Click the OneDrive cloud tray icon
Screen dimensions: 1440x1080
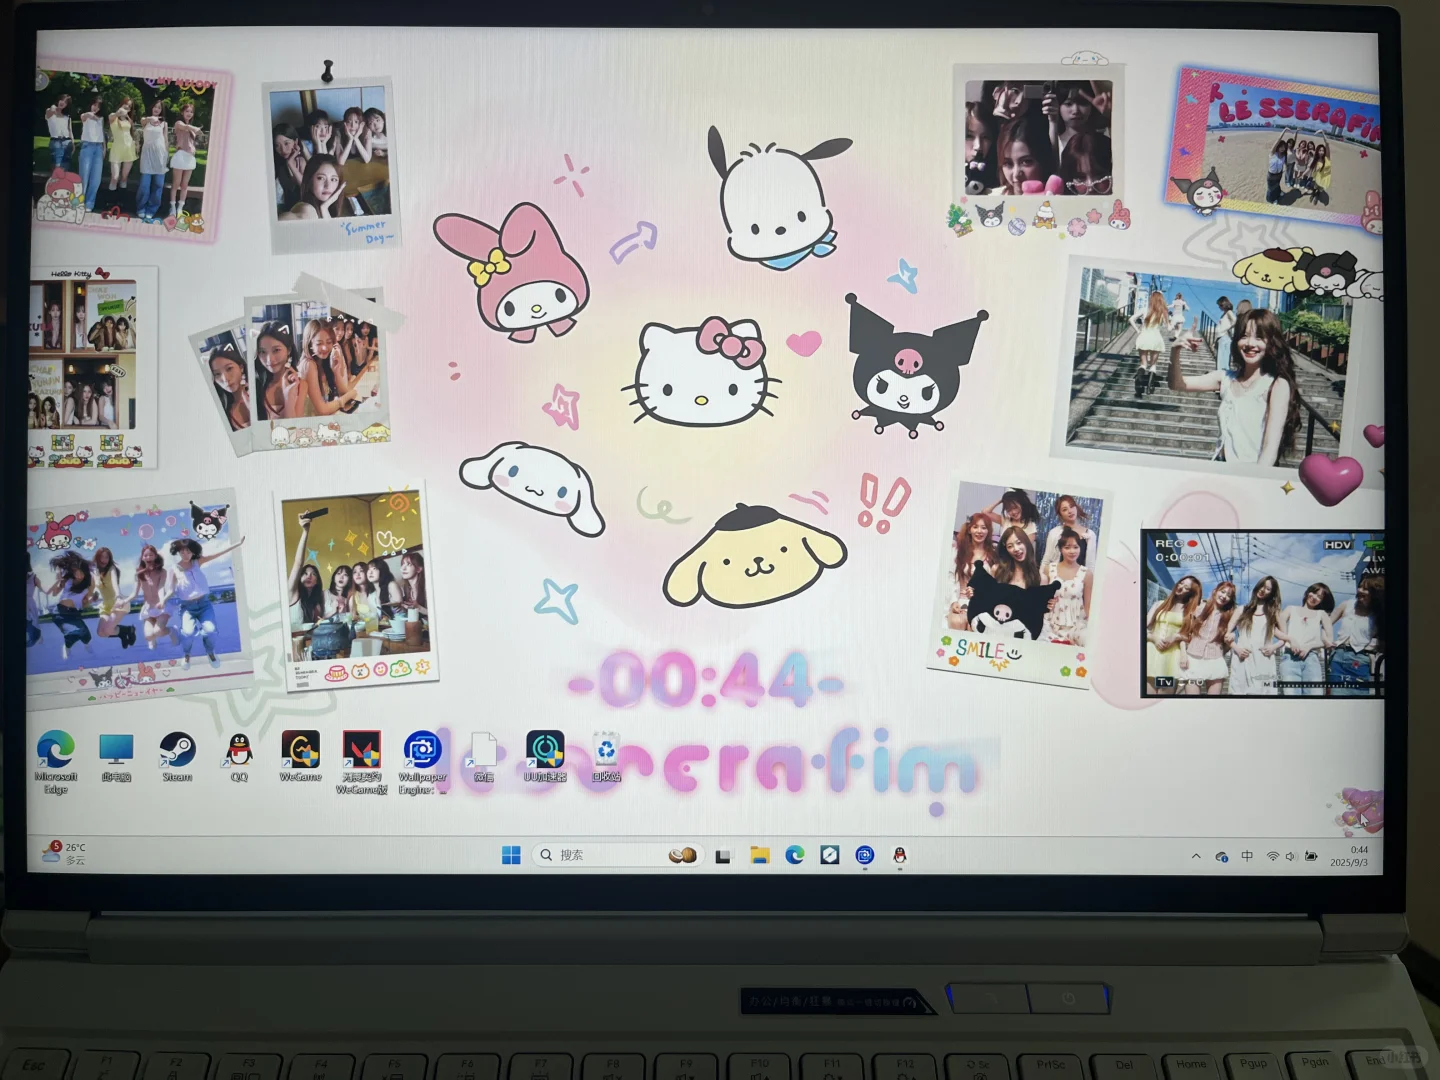pos(1221,857)
